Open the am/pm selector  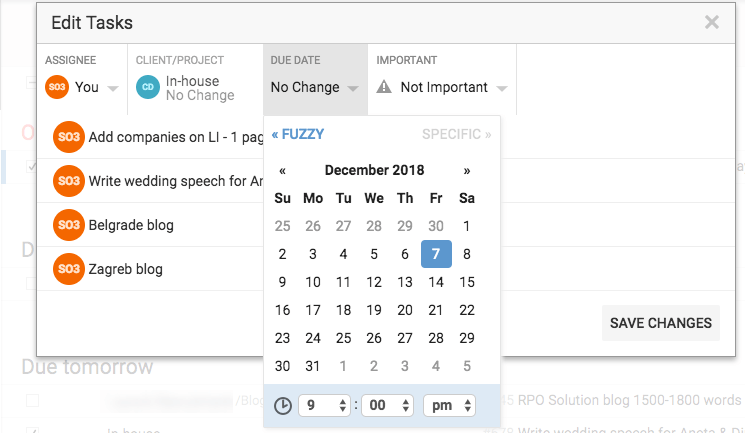point(449,405)
